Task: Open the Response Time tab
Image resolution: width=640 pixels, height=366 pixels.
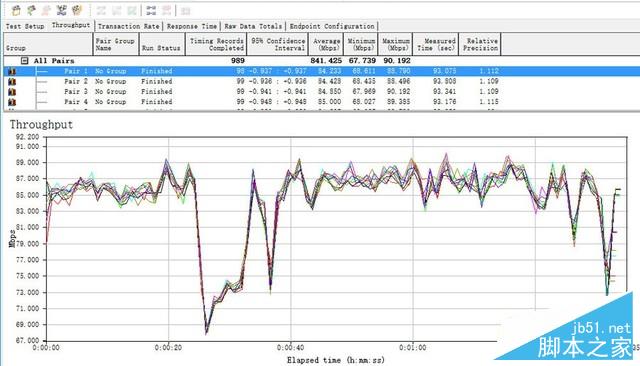Action: click(x=192, y=26)
